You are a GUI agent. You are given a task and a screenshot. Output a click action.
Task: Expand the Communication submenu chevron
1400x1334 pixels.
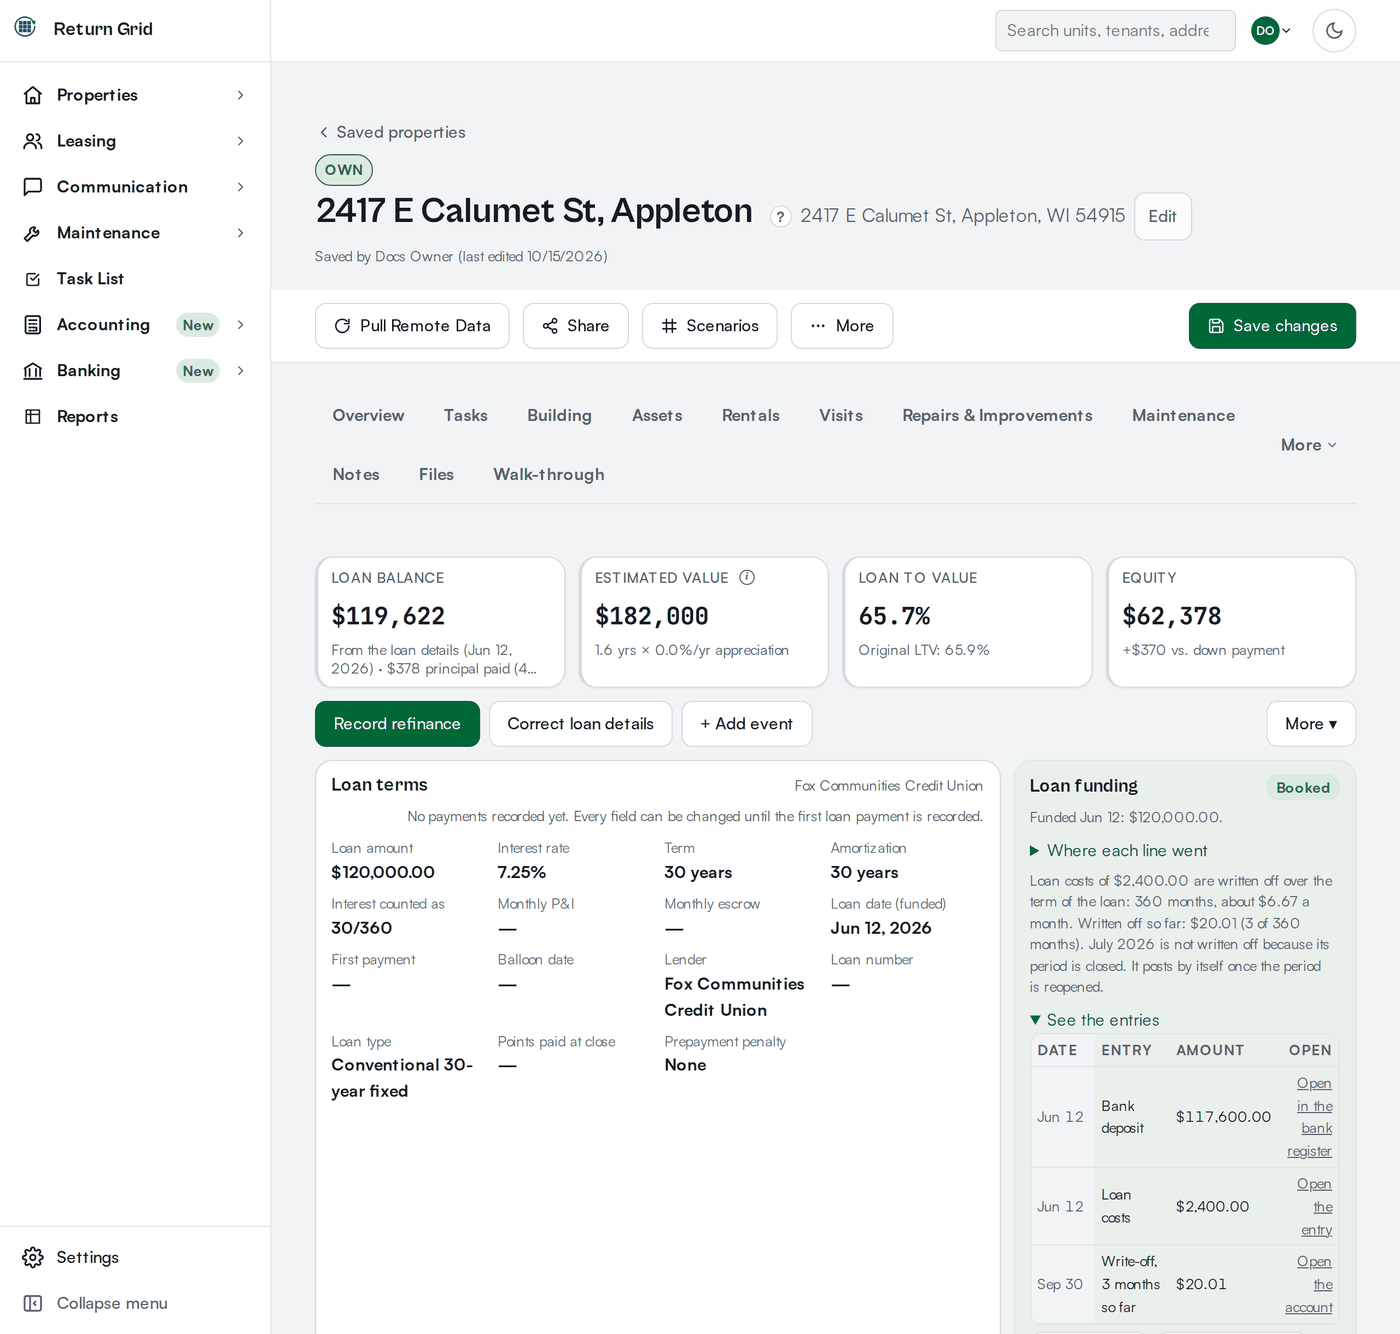240,187
